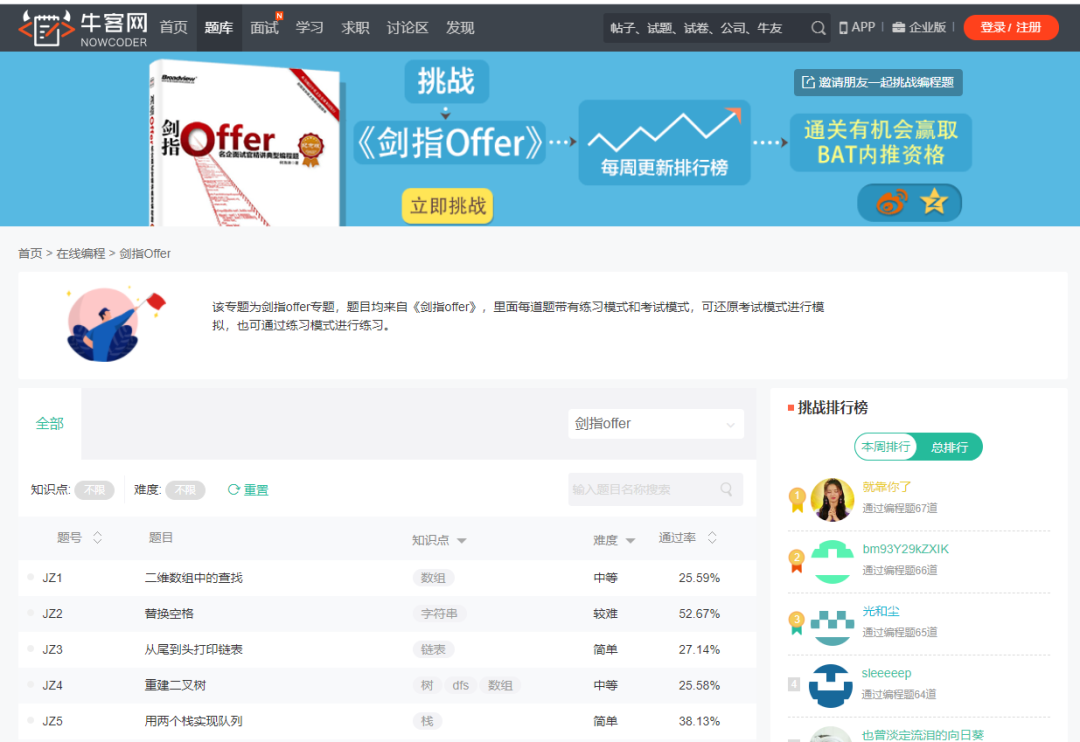The height and width of the screenshot is (742, 1080).
Task: Switch ranking to 总排行
Action: [949, 447]
